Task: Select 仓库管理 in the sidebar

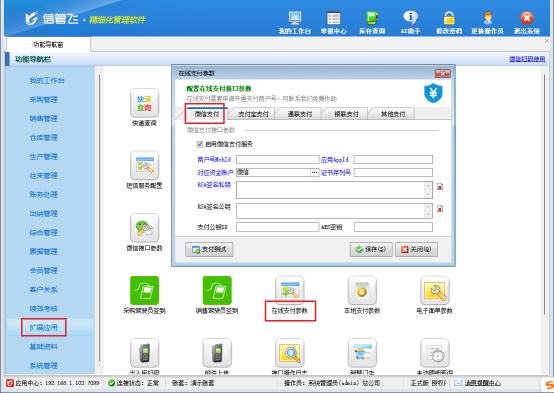Action: (x=43, y=138)
